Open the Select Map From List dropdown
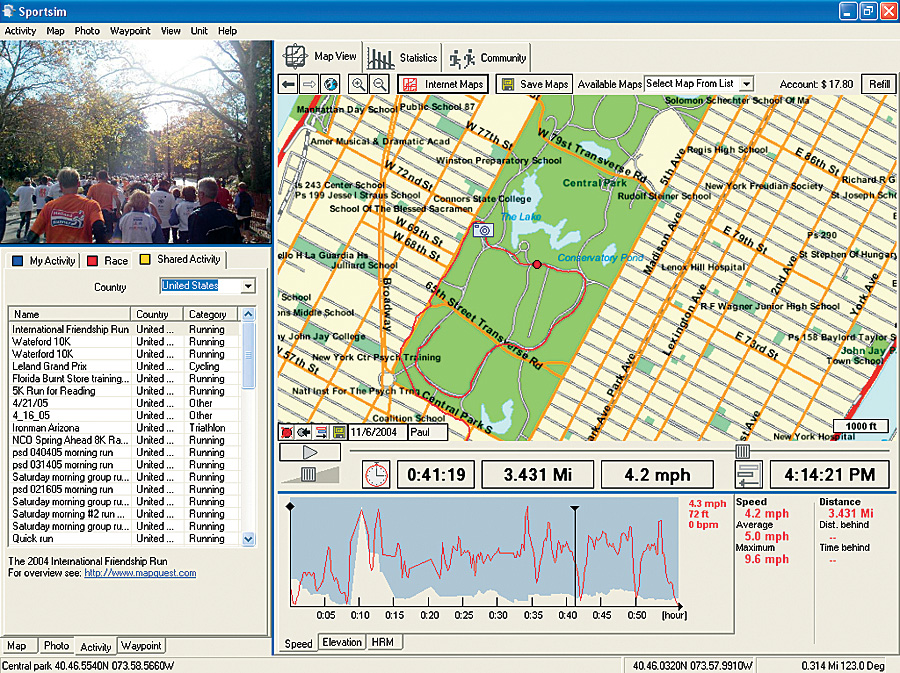 point(746,84)
